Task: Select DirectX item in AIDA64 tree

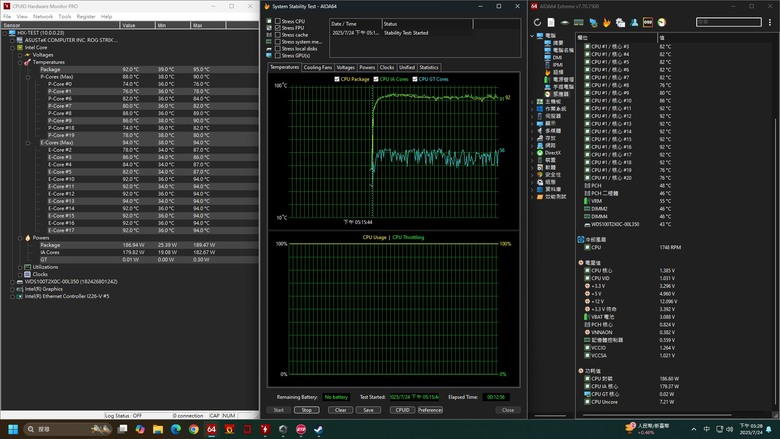Action: [x=552, y=153]
